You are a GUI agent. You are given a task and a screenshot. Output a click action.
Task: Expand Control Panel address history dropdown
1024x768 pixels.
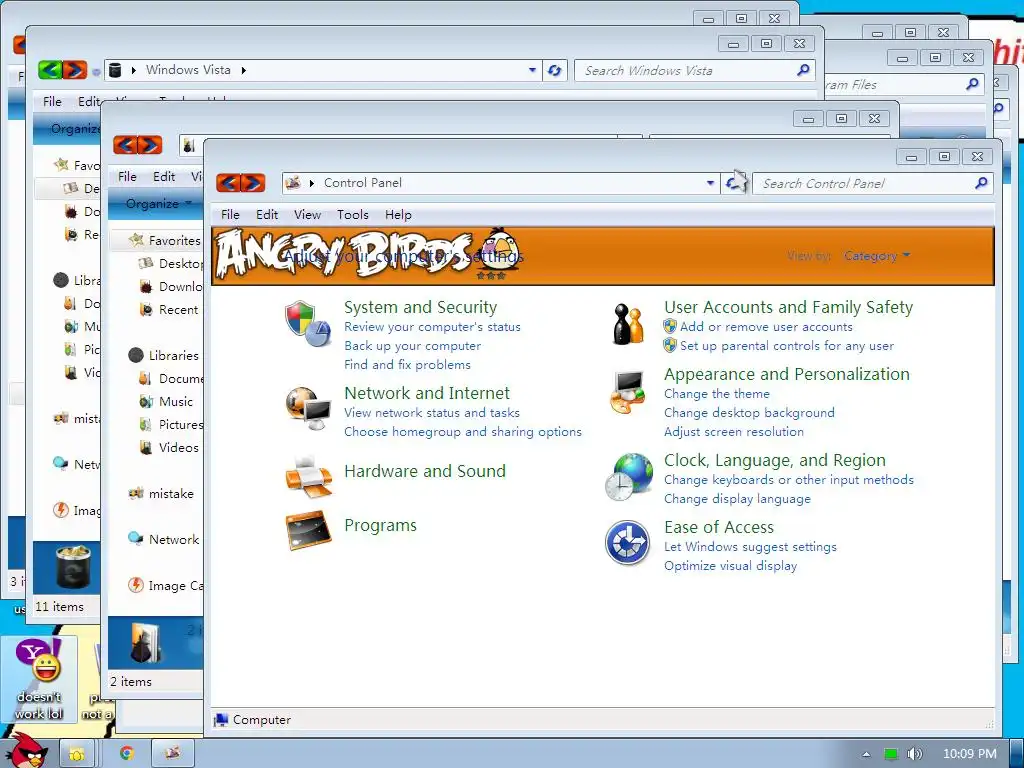(x=710, y=184)
